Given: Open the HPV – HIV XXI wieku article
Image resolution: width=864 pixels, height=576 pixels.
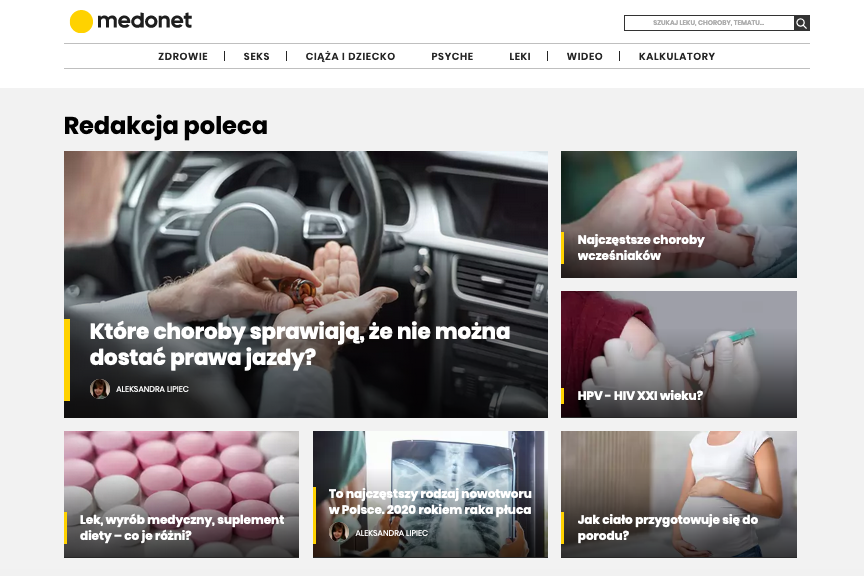Looking at the screenshot, I should [640, 395].
